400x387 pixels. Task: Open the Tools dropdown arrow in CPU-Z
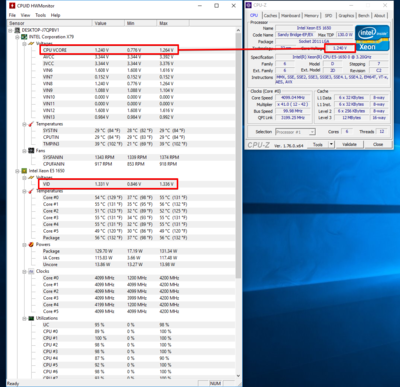(x=331, y=145)
